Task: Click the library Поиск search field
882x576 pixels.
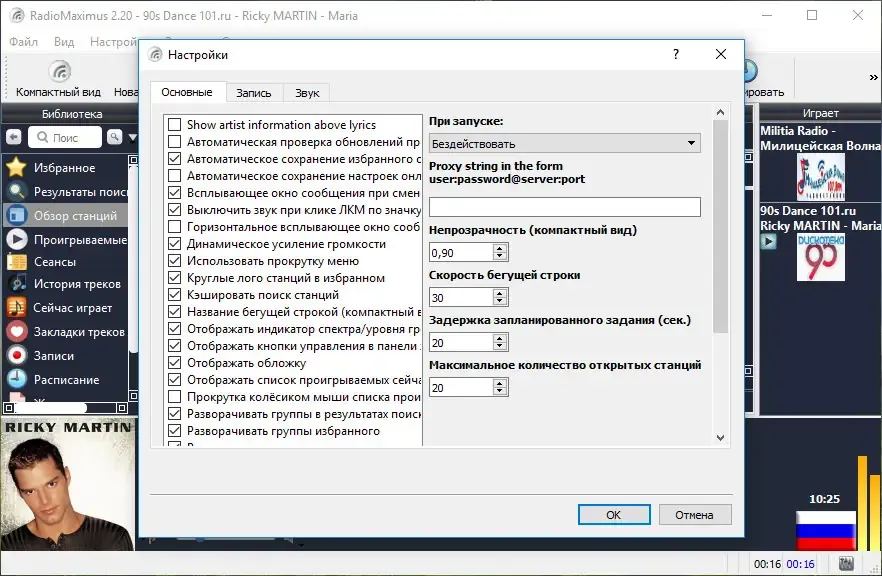Action: [x=65, y=137]
